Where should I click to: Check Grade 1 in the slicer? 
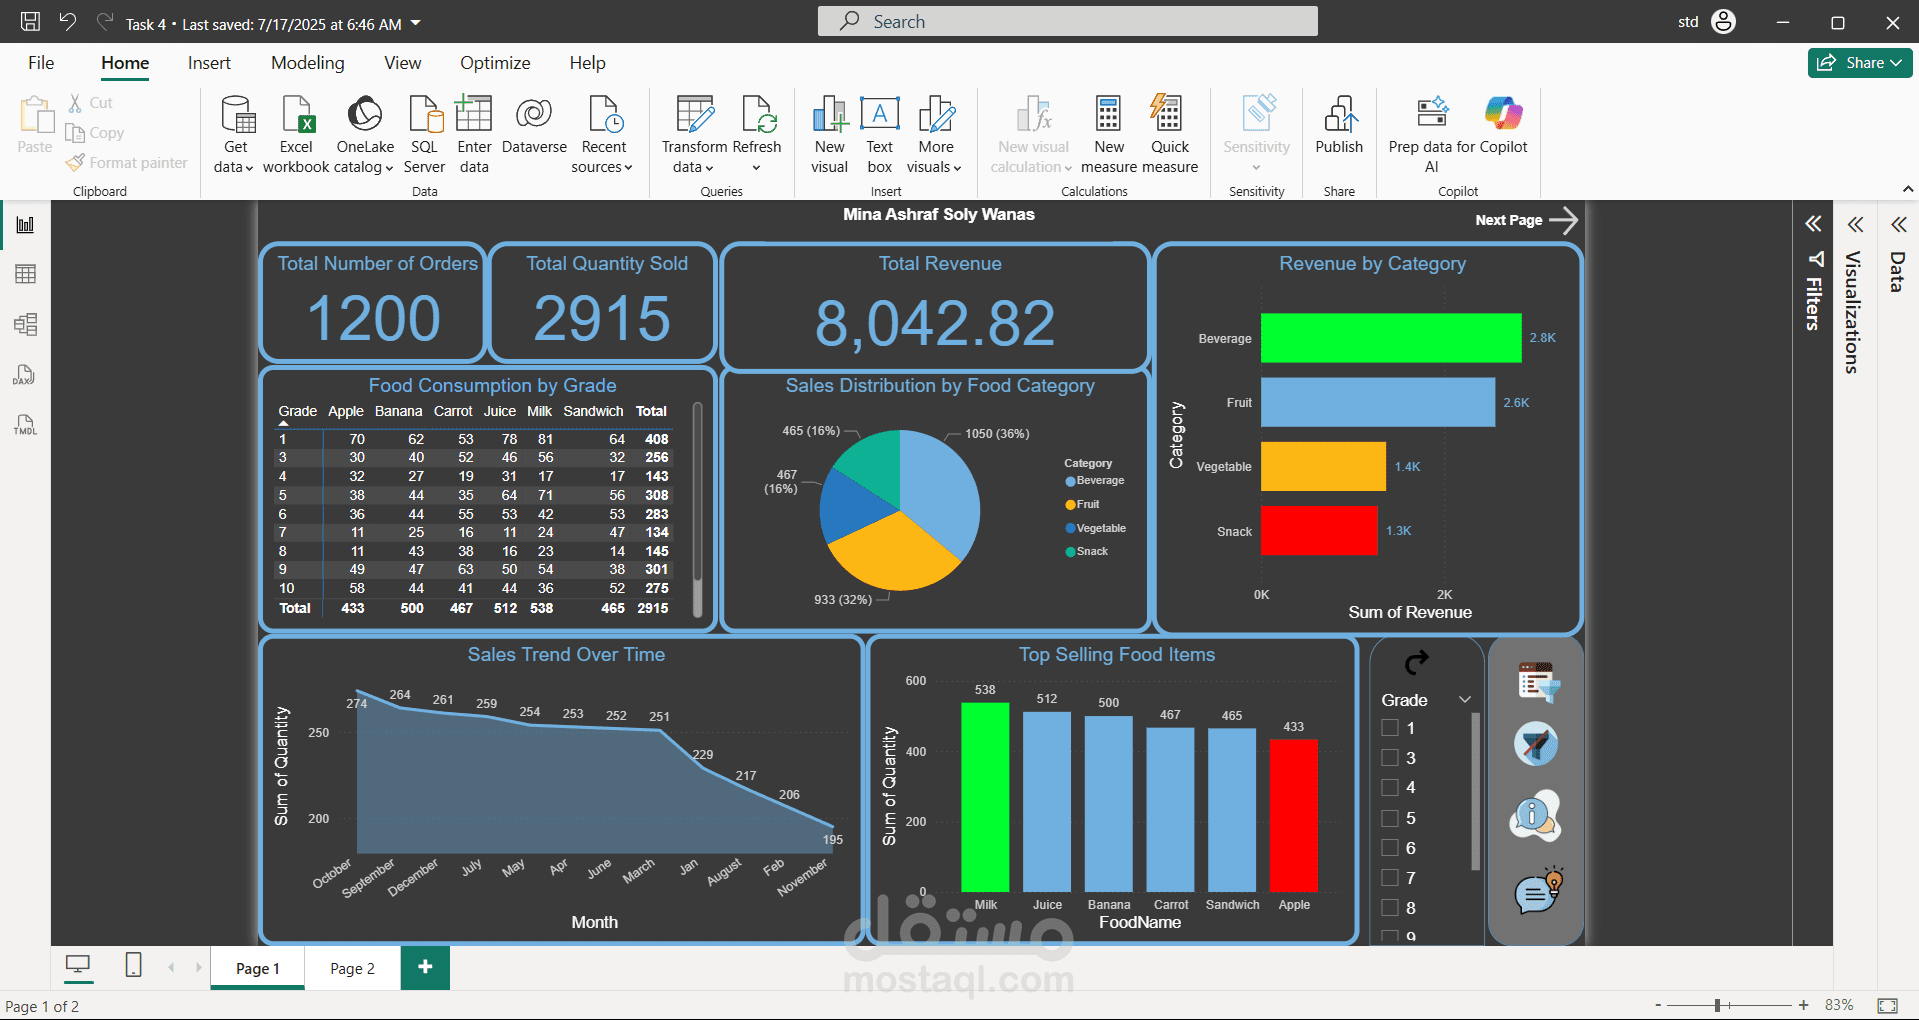pos(1390,727)
